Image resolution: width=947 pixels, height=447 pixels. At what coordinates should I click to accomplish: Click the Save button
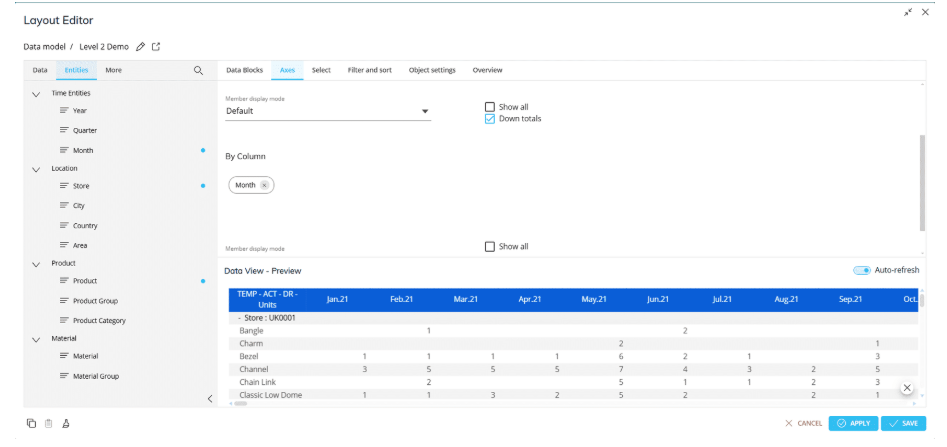[904, 423]
